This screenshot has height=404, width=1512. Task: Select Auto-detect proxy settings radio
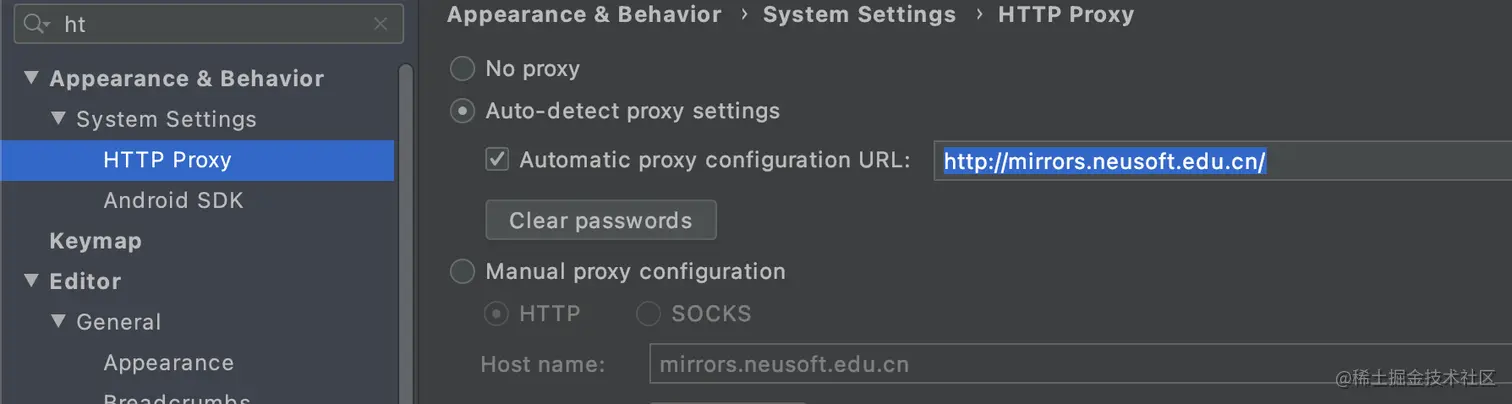[x=462, y=111]
